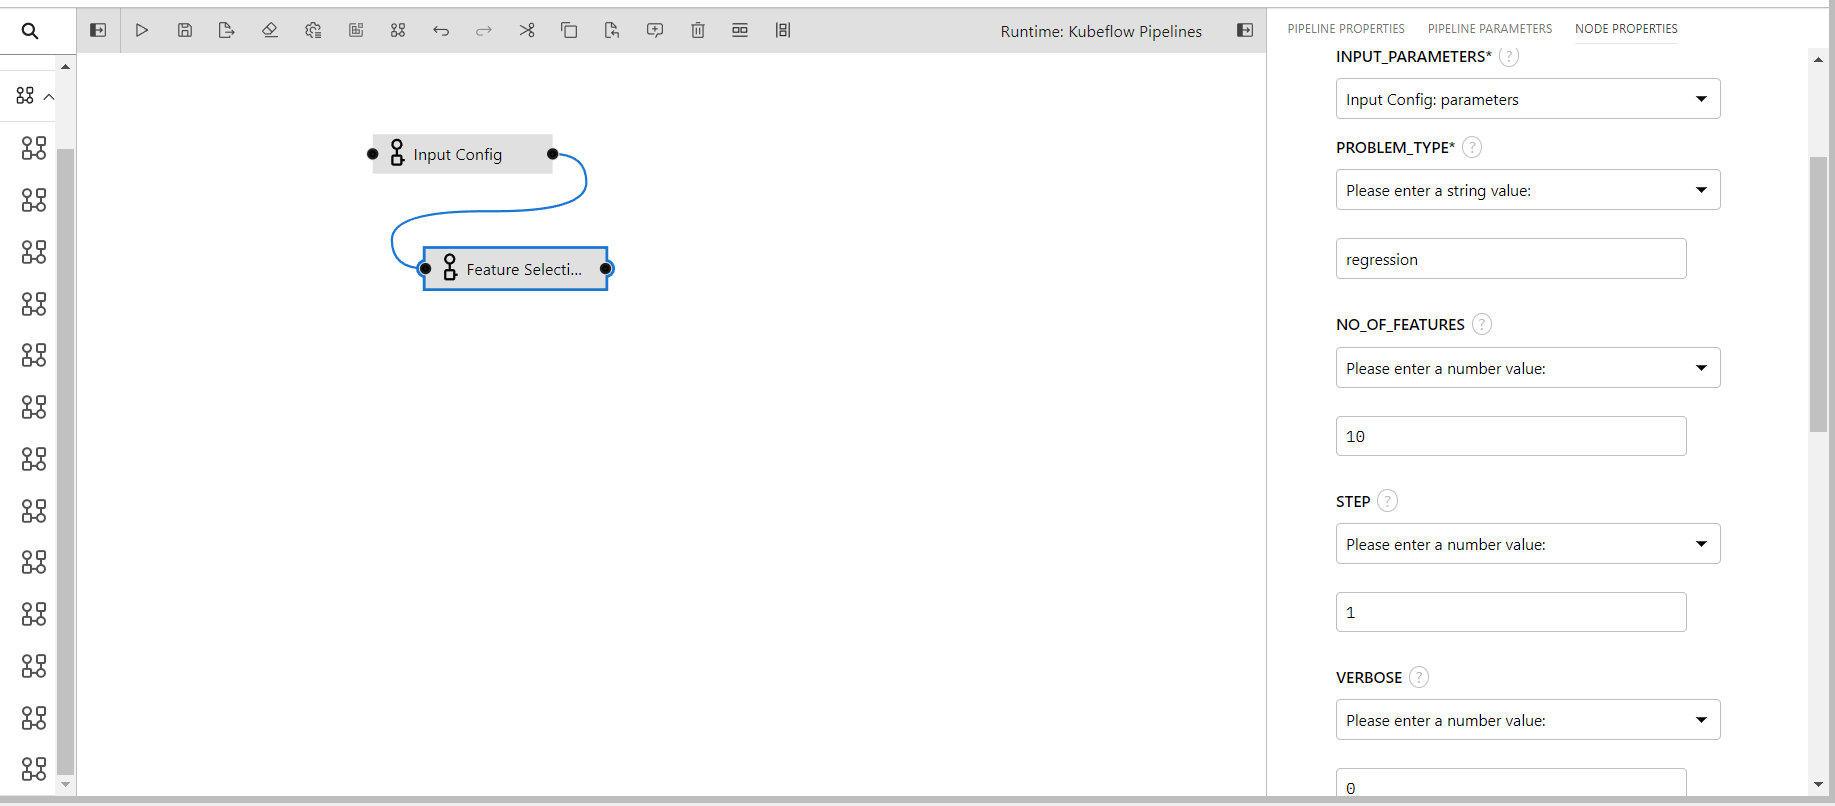Click properties panel scroll down arrow

[x=1818, y=785]
